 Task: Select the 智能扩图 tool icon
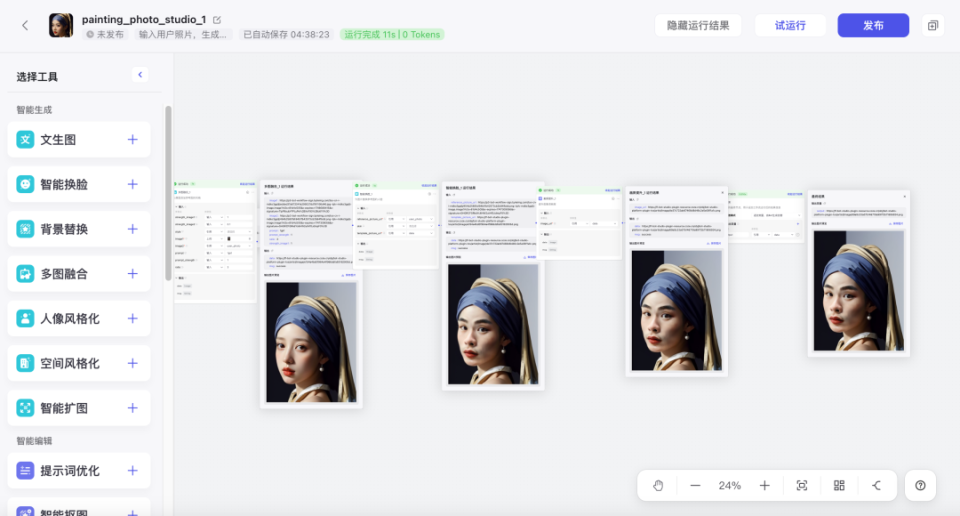[x=25, y=408]
